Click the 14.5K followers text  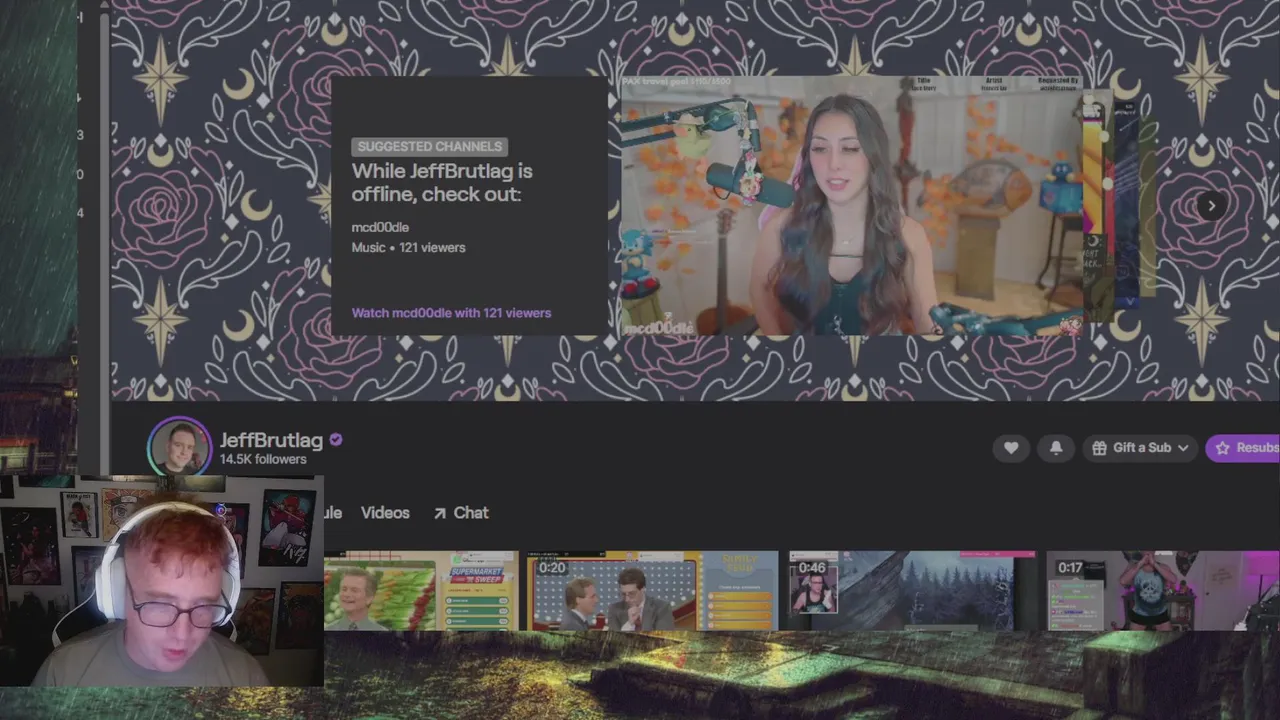coord(263,460)
